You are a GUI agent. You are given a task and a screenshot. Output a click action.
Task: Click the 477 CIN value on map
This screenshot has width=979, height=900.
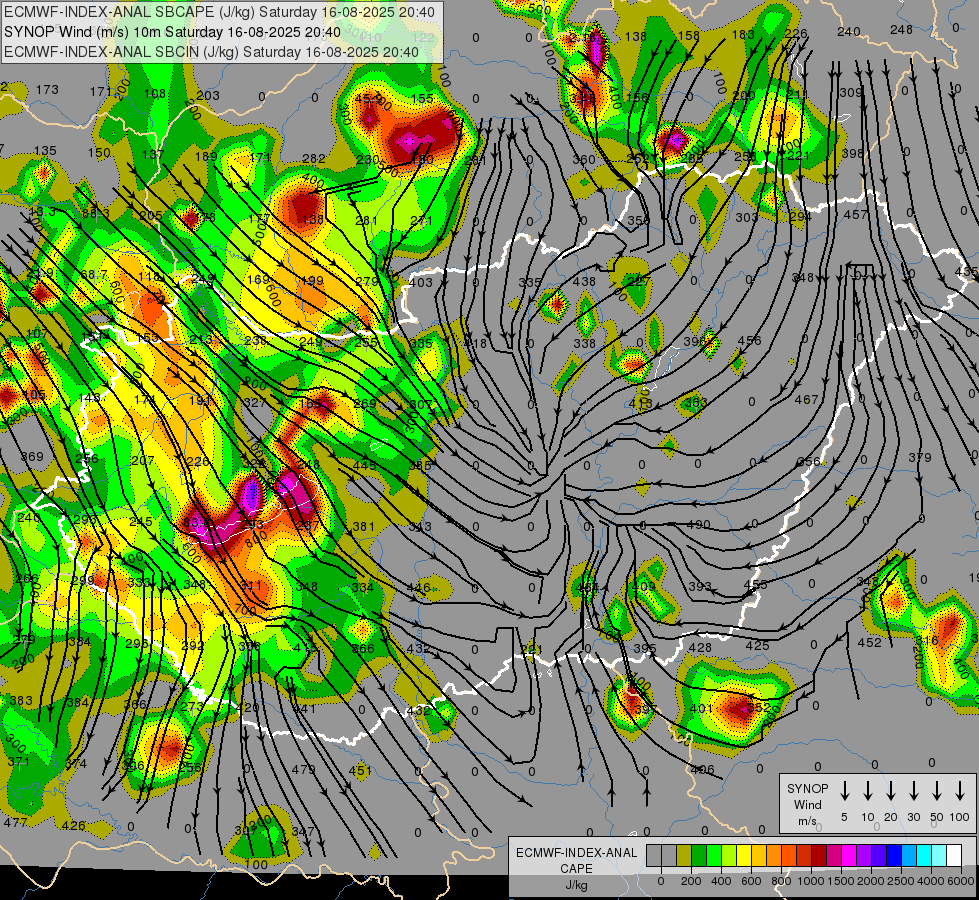pos(16,823)
